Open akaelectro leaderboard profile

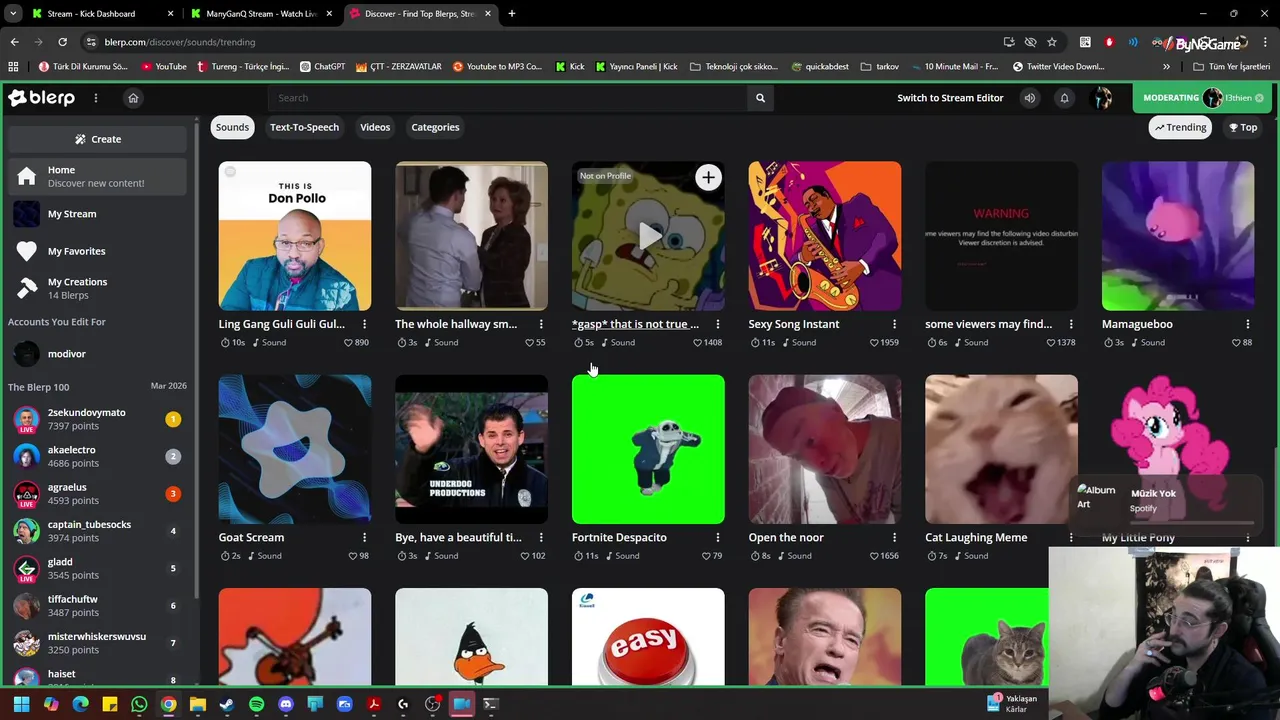(97, 456)
